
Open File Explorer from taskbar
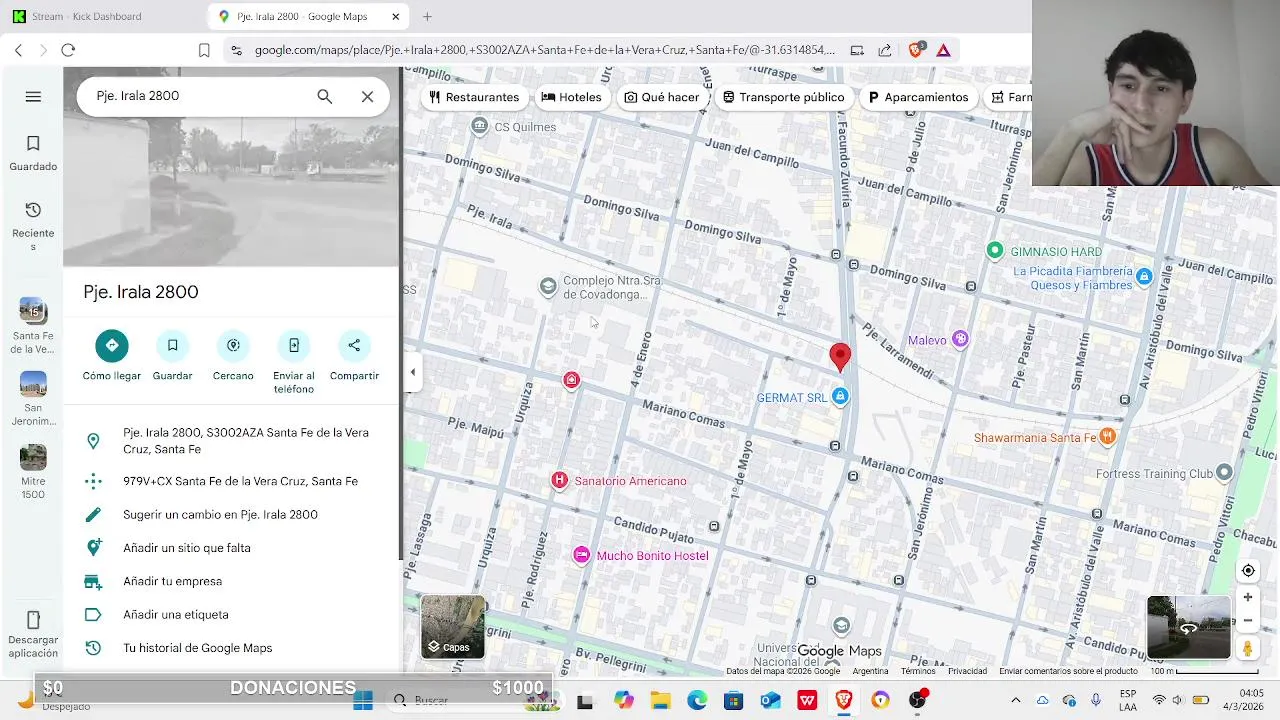point(660,700)
